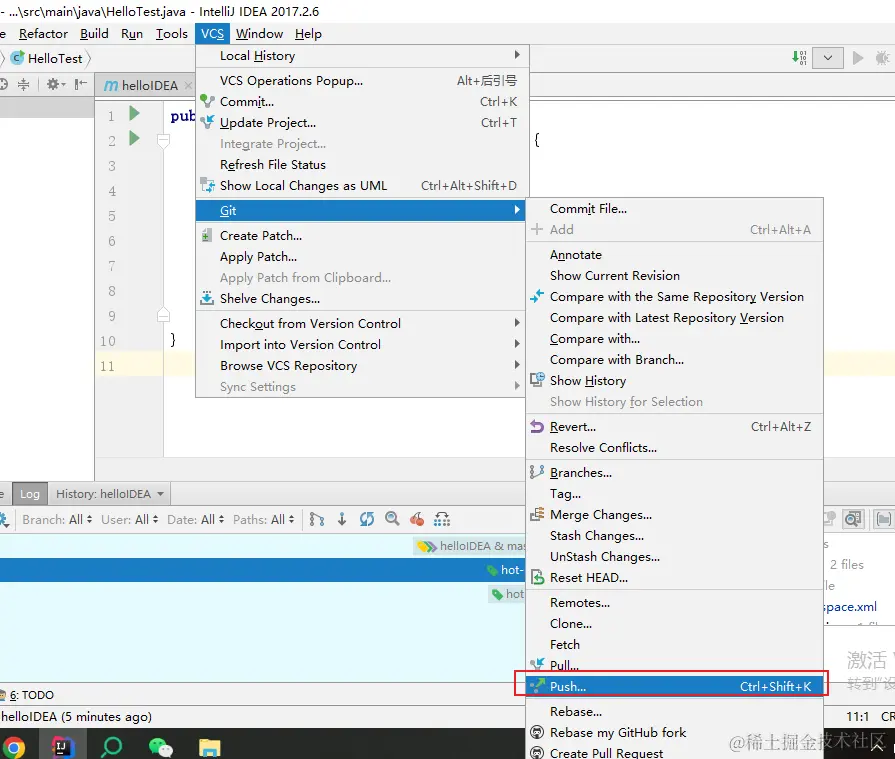The image size is (895, 759).
Task: Choose Fetch in Git submenu
Action: click(x=674, y=644)
